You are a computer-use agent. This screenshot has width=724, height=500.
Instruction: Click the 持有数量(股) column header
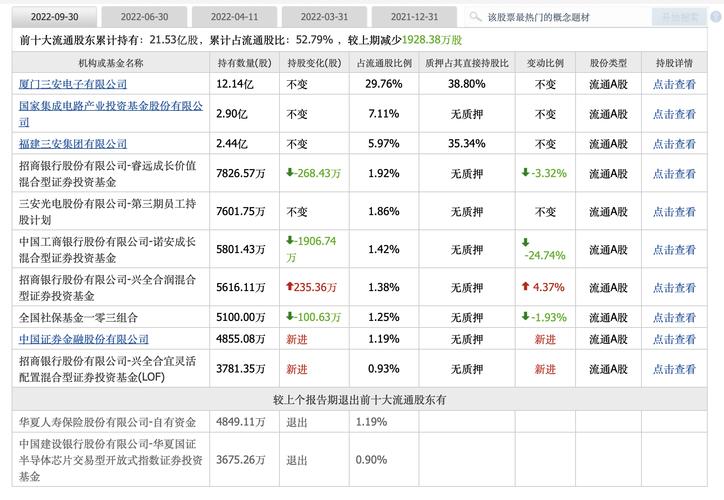tap(245, 63)
